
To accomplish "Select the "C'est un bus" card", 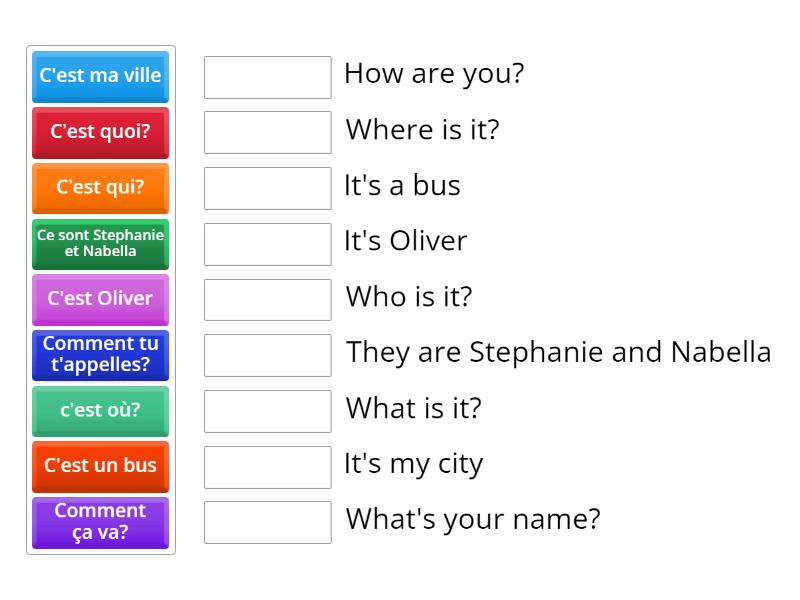I will pyautogui.click(x=100, y=466).
